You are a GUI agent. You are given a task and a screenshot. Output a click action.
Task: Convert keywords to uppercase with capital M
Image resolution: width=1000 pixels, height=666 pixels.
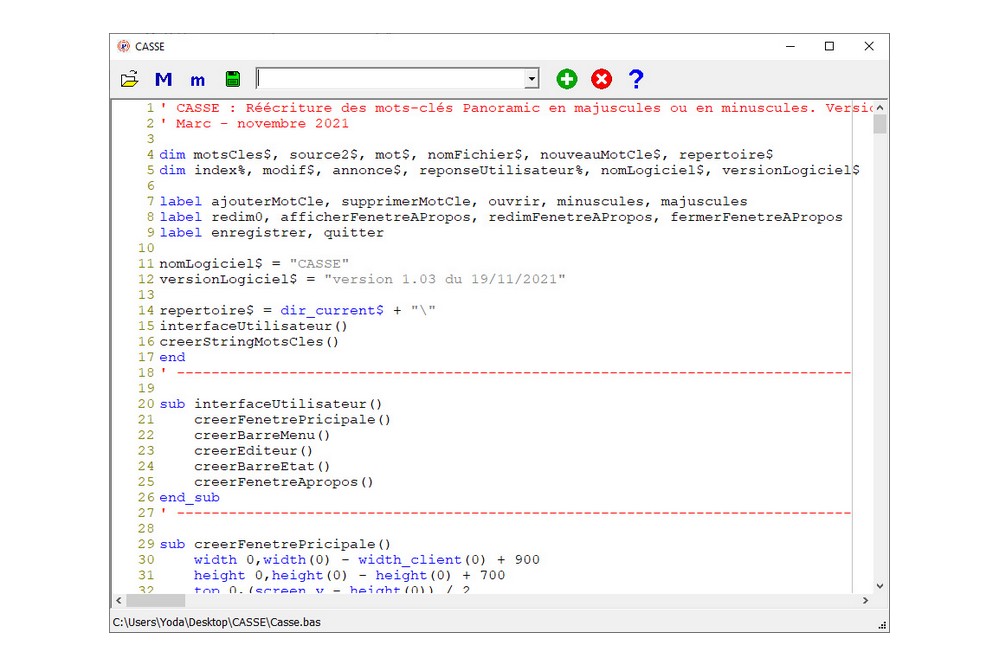163,79
